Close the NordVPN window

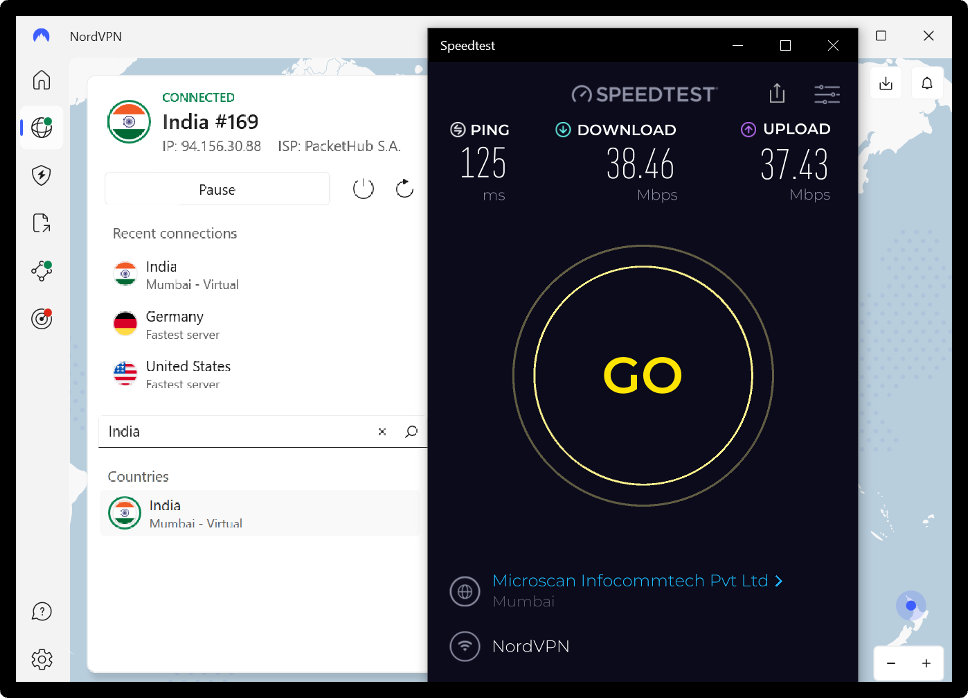928,36
